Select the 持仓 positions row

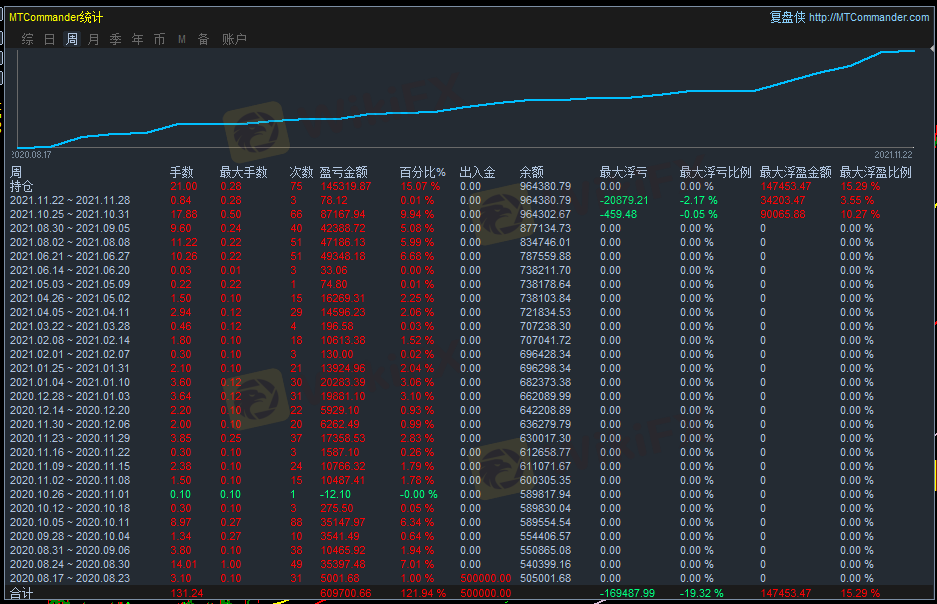tap(21, 186)
